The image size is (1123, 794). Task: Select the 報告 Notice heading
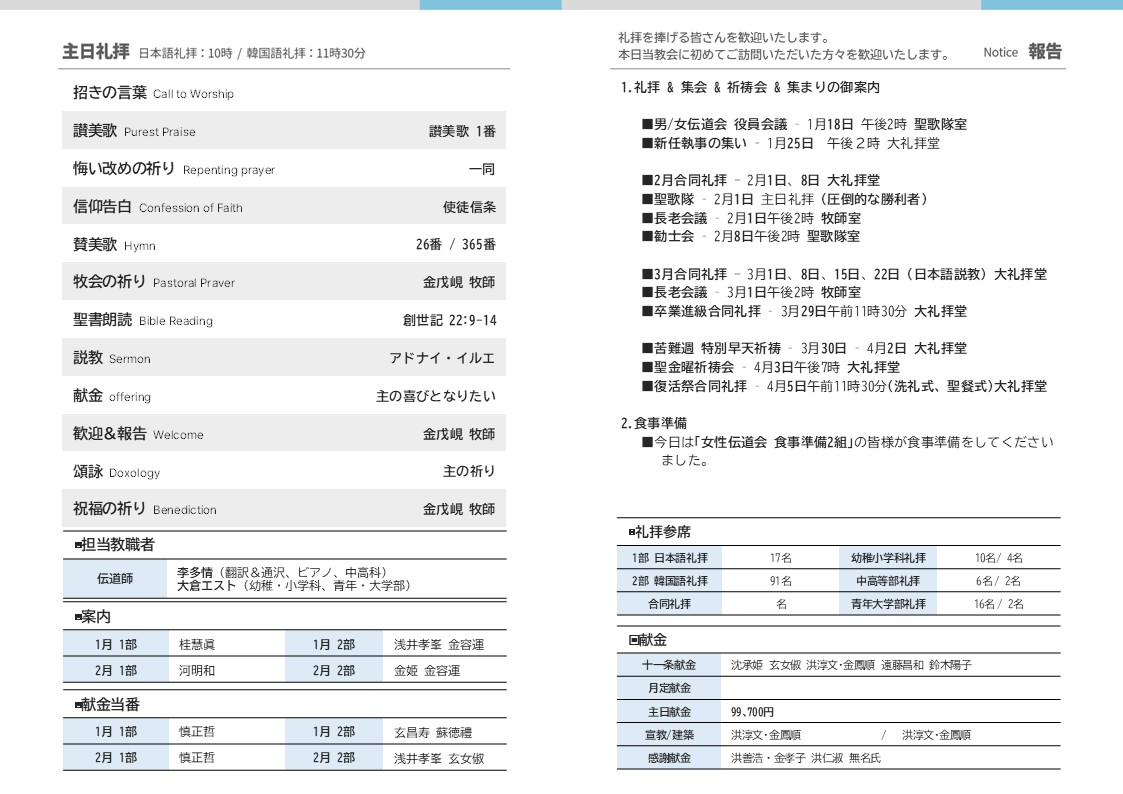[1045, 52]
